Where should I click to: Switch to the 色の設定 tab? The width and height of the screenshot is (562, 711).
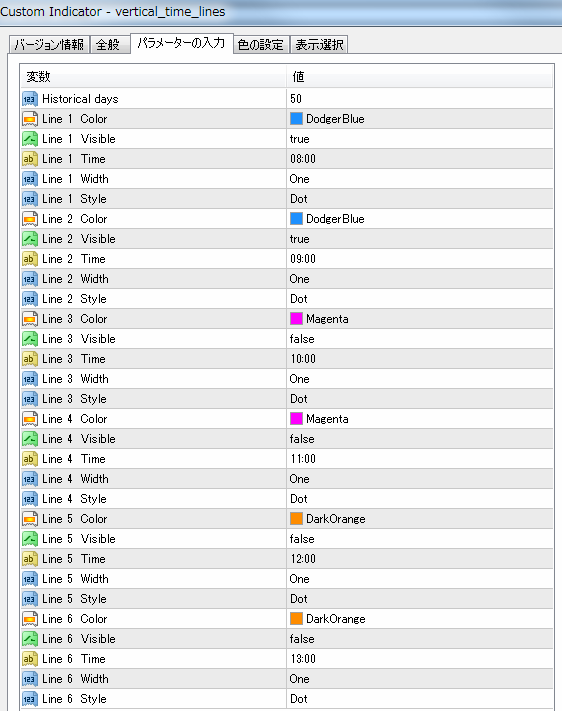[261, 44]
